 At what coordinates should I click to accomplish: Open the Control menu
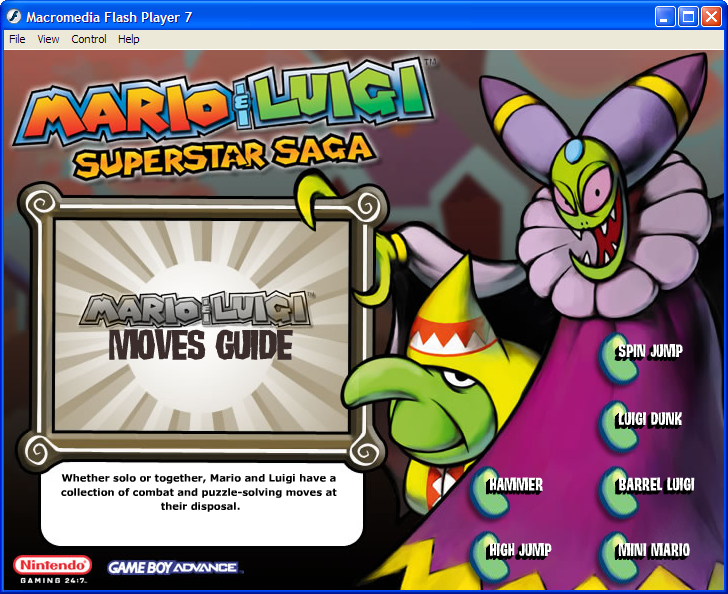[x=89, y=39]
